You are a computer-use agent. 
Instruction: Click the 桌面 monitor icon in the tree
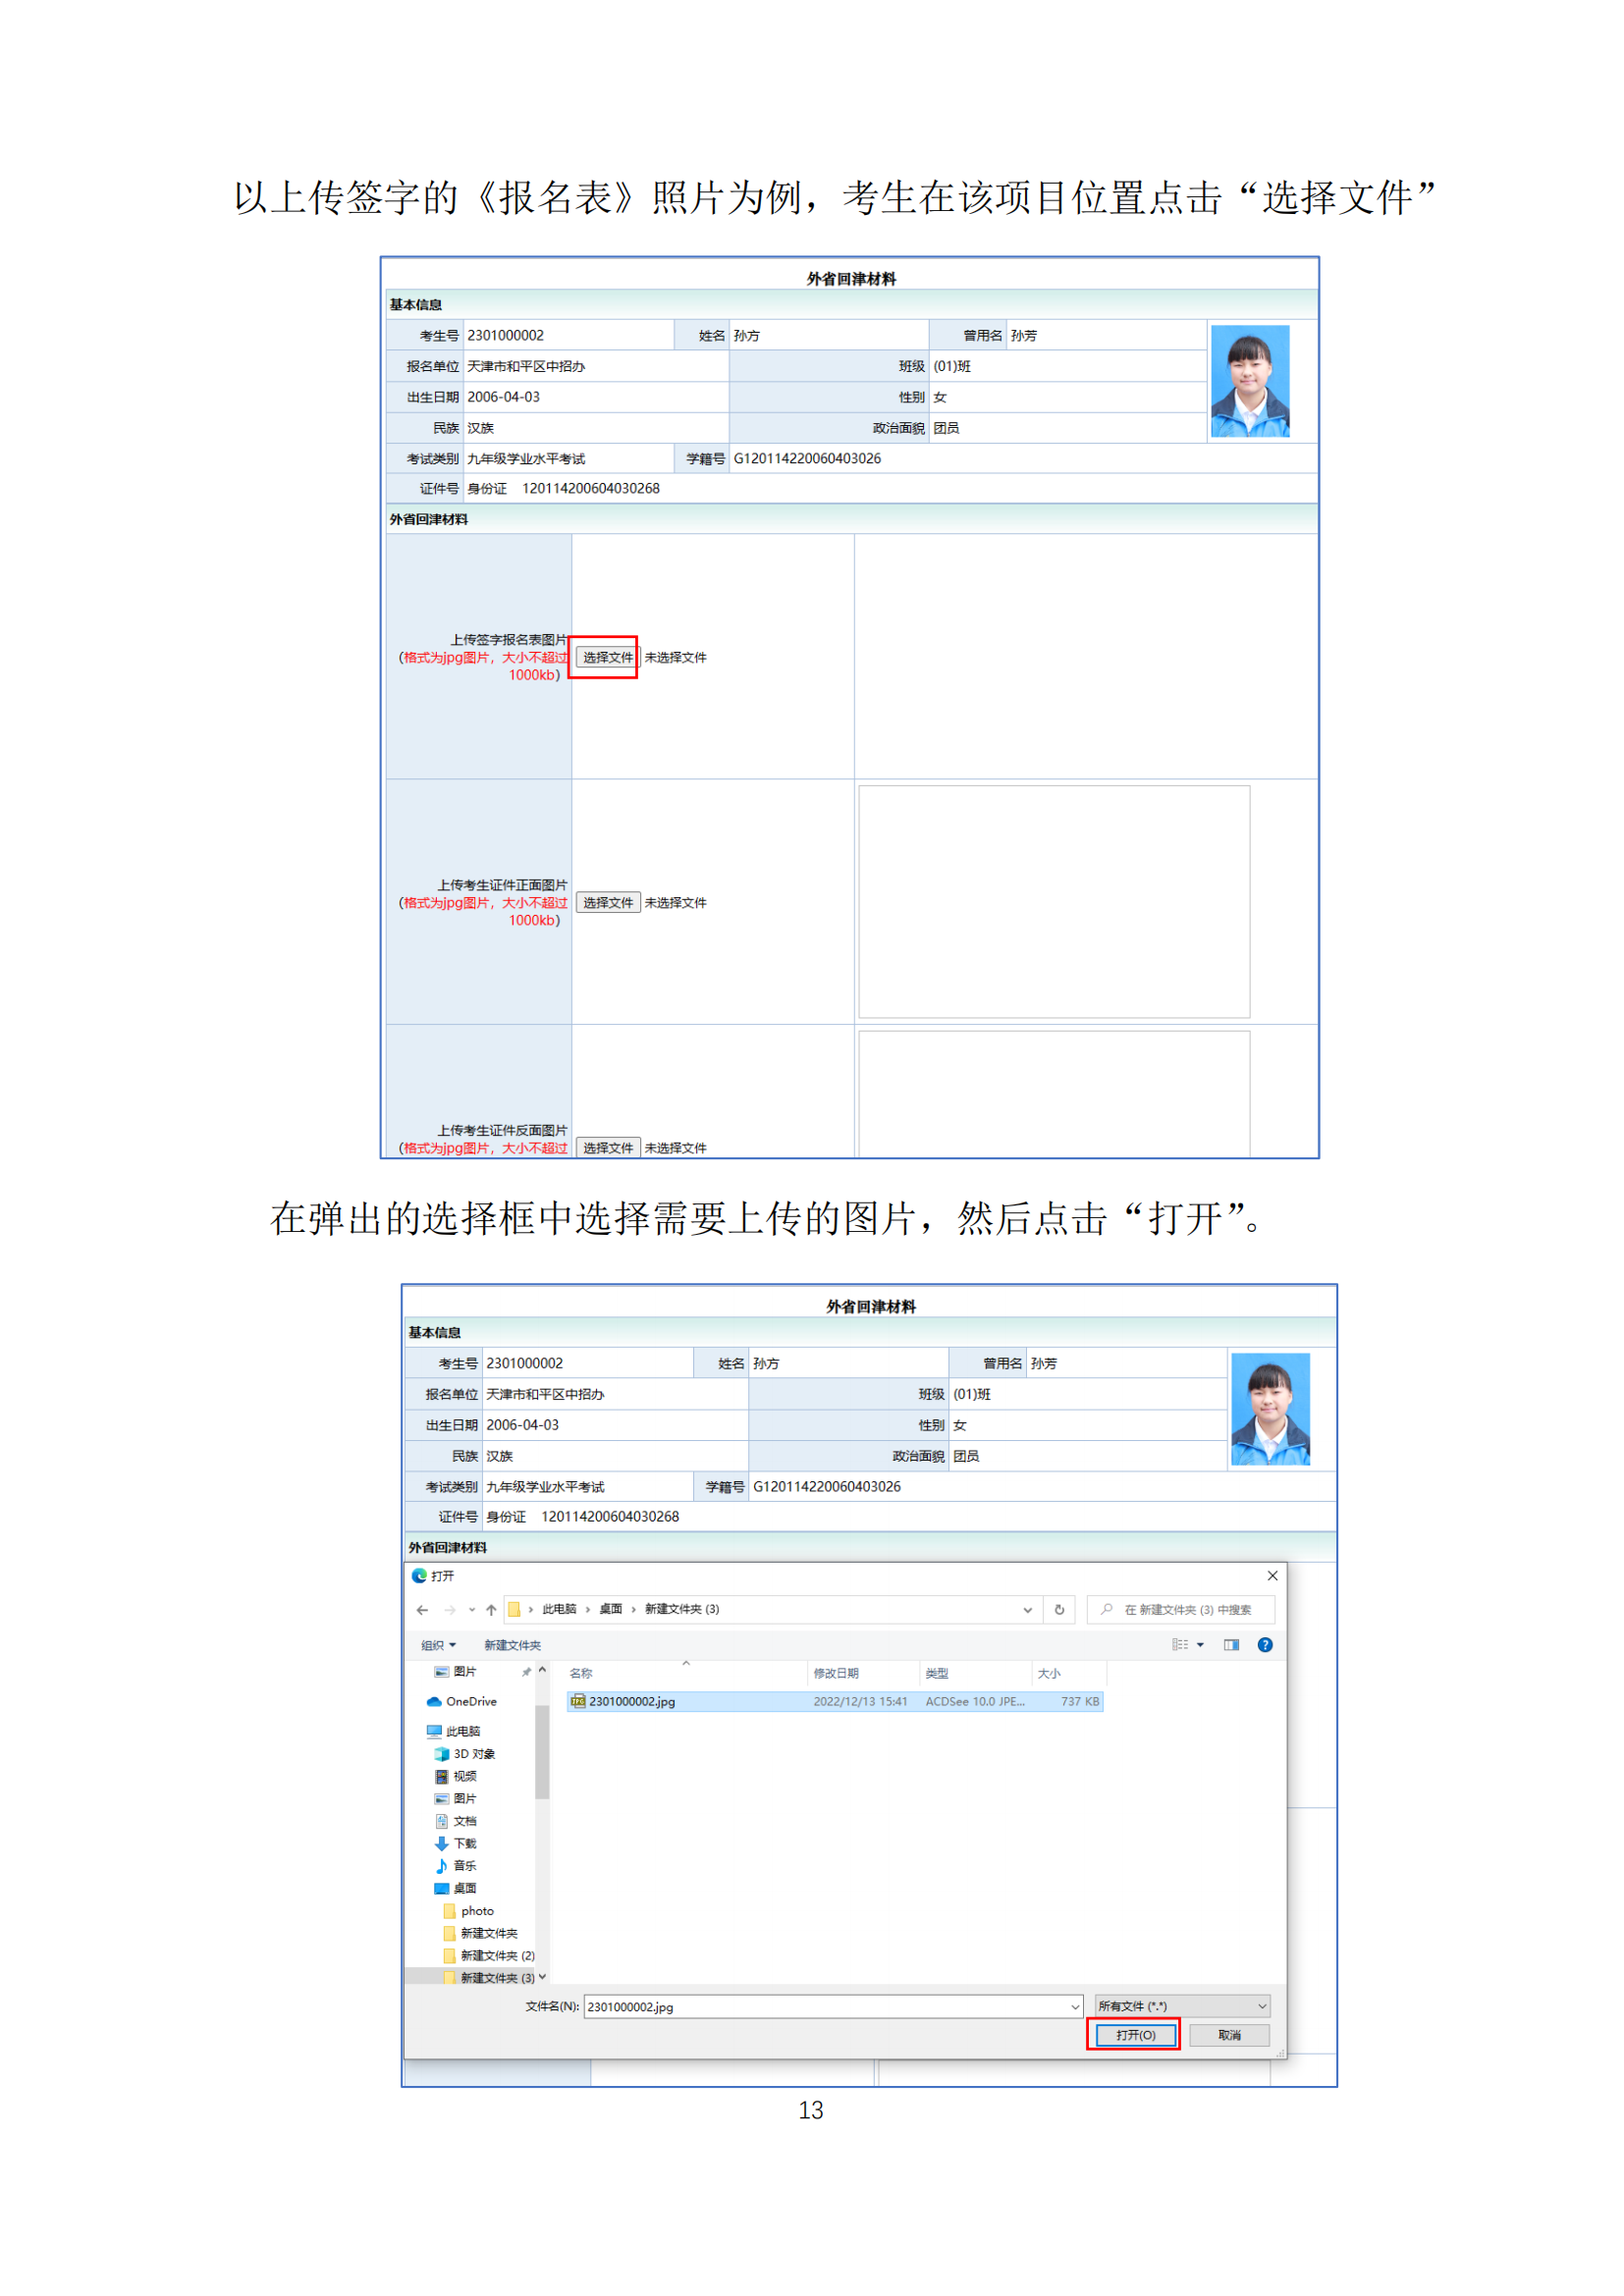point(441,1888)
